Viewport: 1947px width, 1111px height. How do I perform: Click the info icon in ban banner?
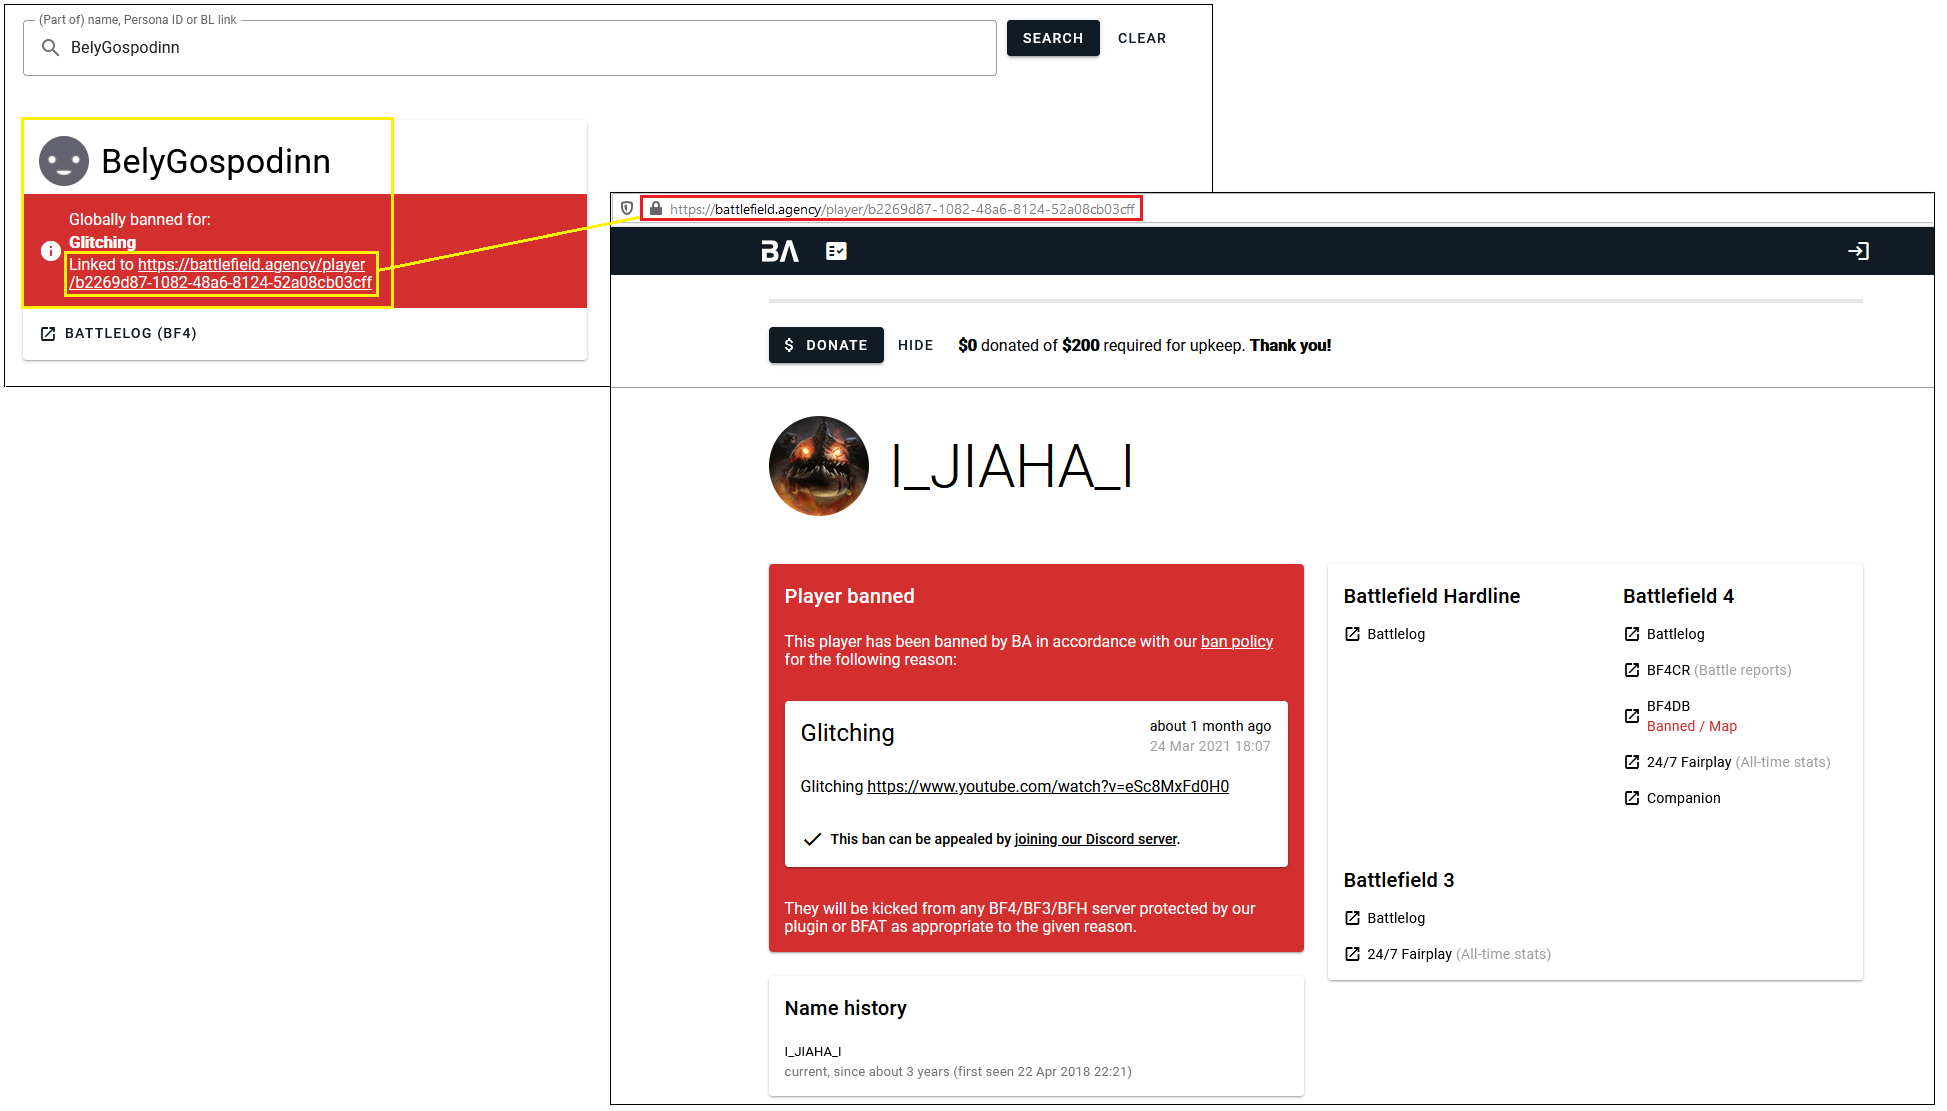[x=50, y=251]
